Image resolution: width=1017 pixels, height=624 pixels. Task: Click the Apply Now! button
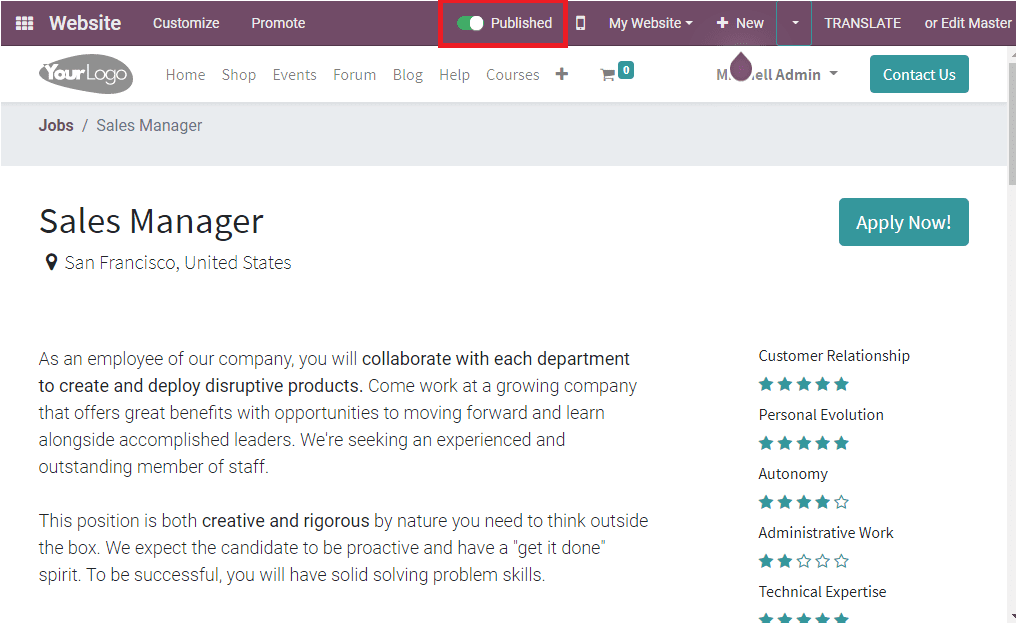[x=903, y=222]
